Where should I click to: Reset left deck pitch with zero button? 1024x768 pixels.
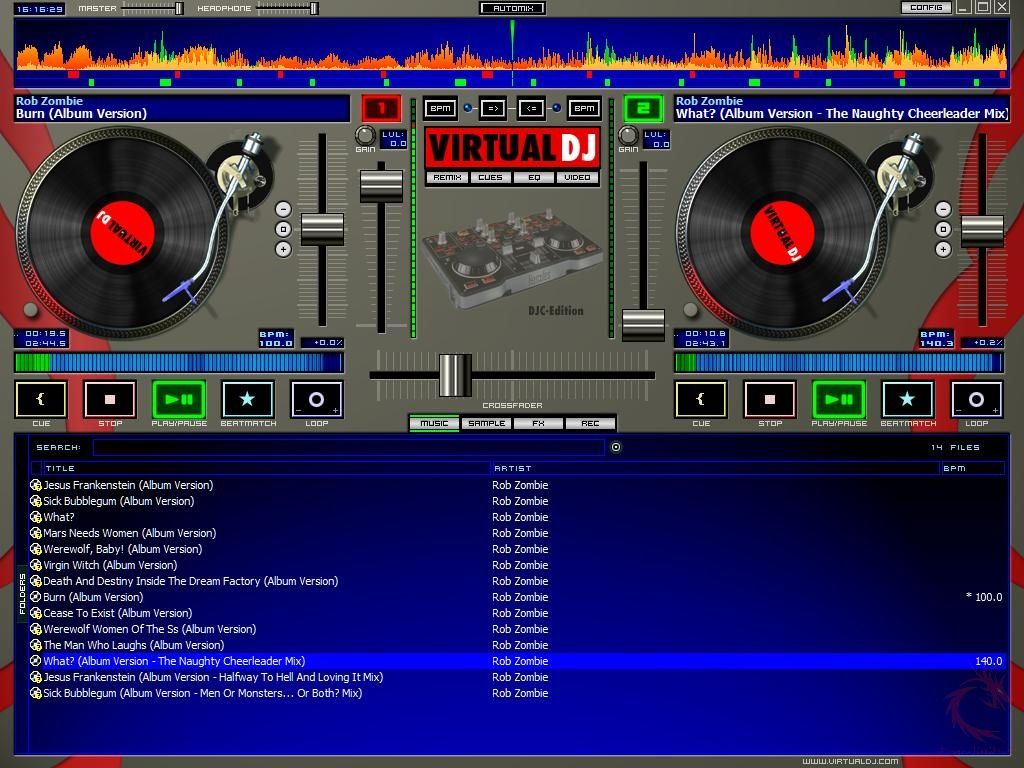click(283, 229)
